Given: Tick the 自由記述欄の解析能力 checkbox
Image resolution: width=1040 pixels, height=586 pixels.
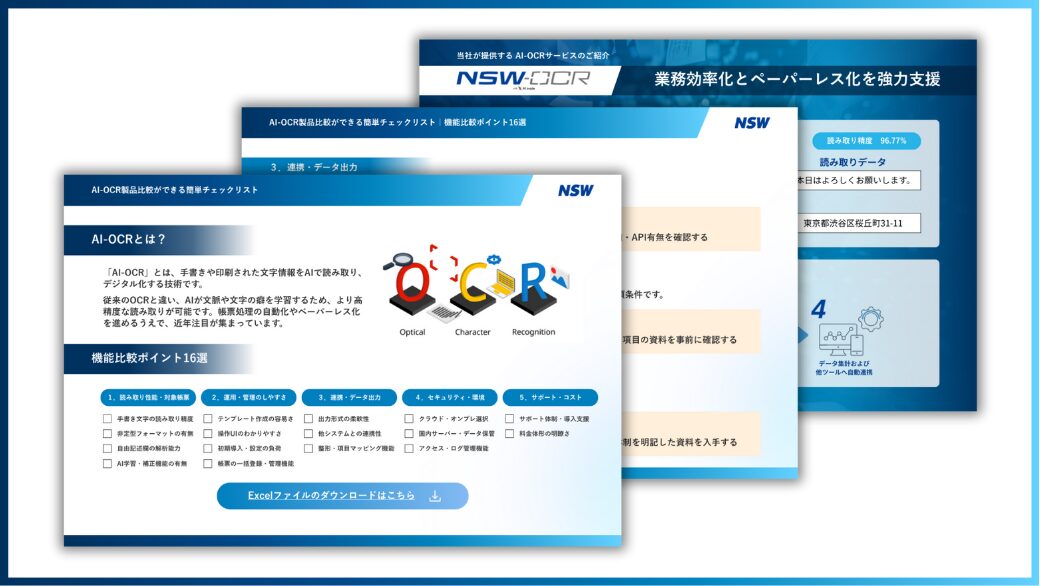Looking at the screenshot, I should pos(107,449).
